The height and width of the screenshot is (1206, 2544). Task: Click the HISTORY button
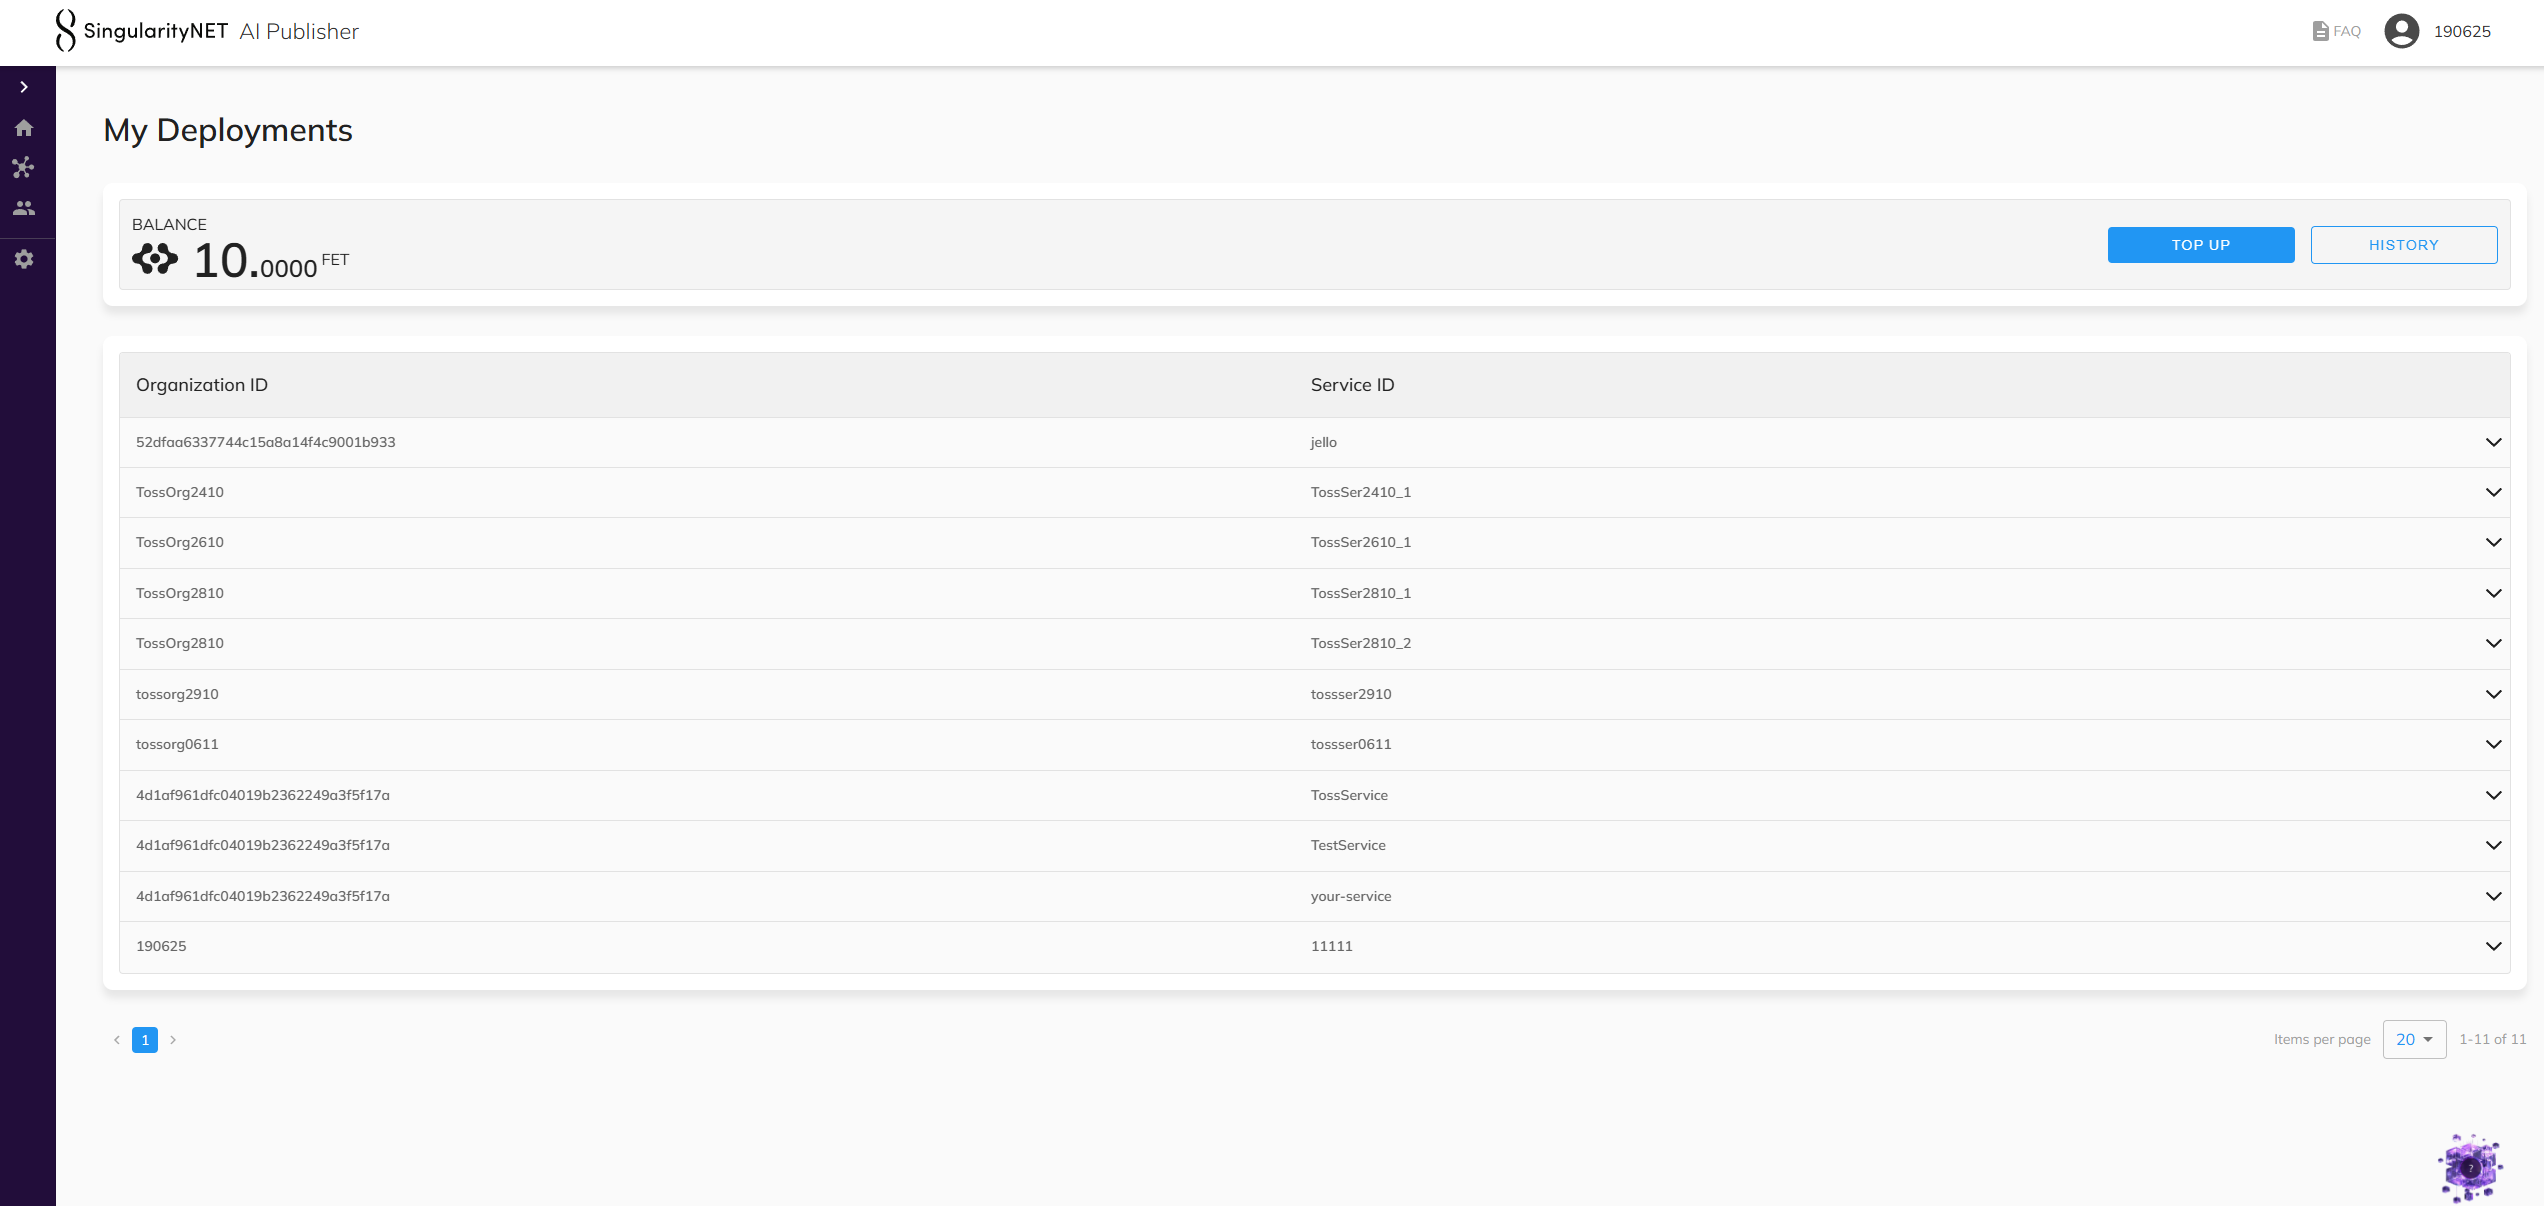point(2404,244)
